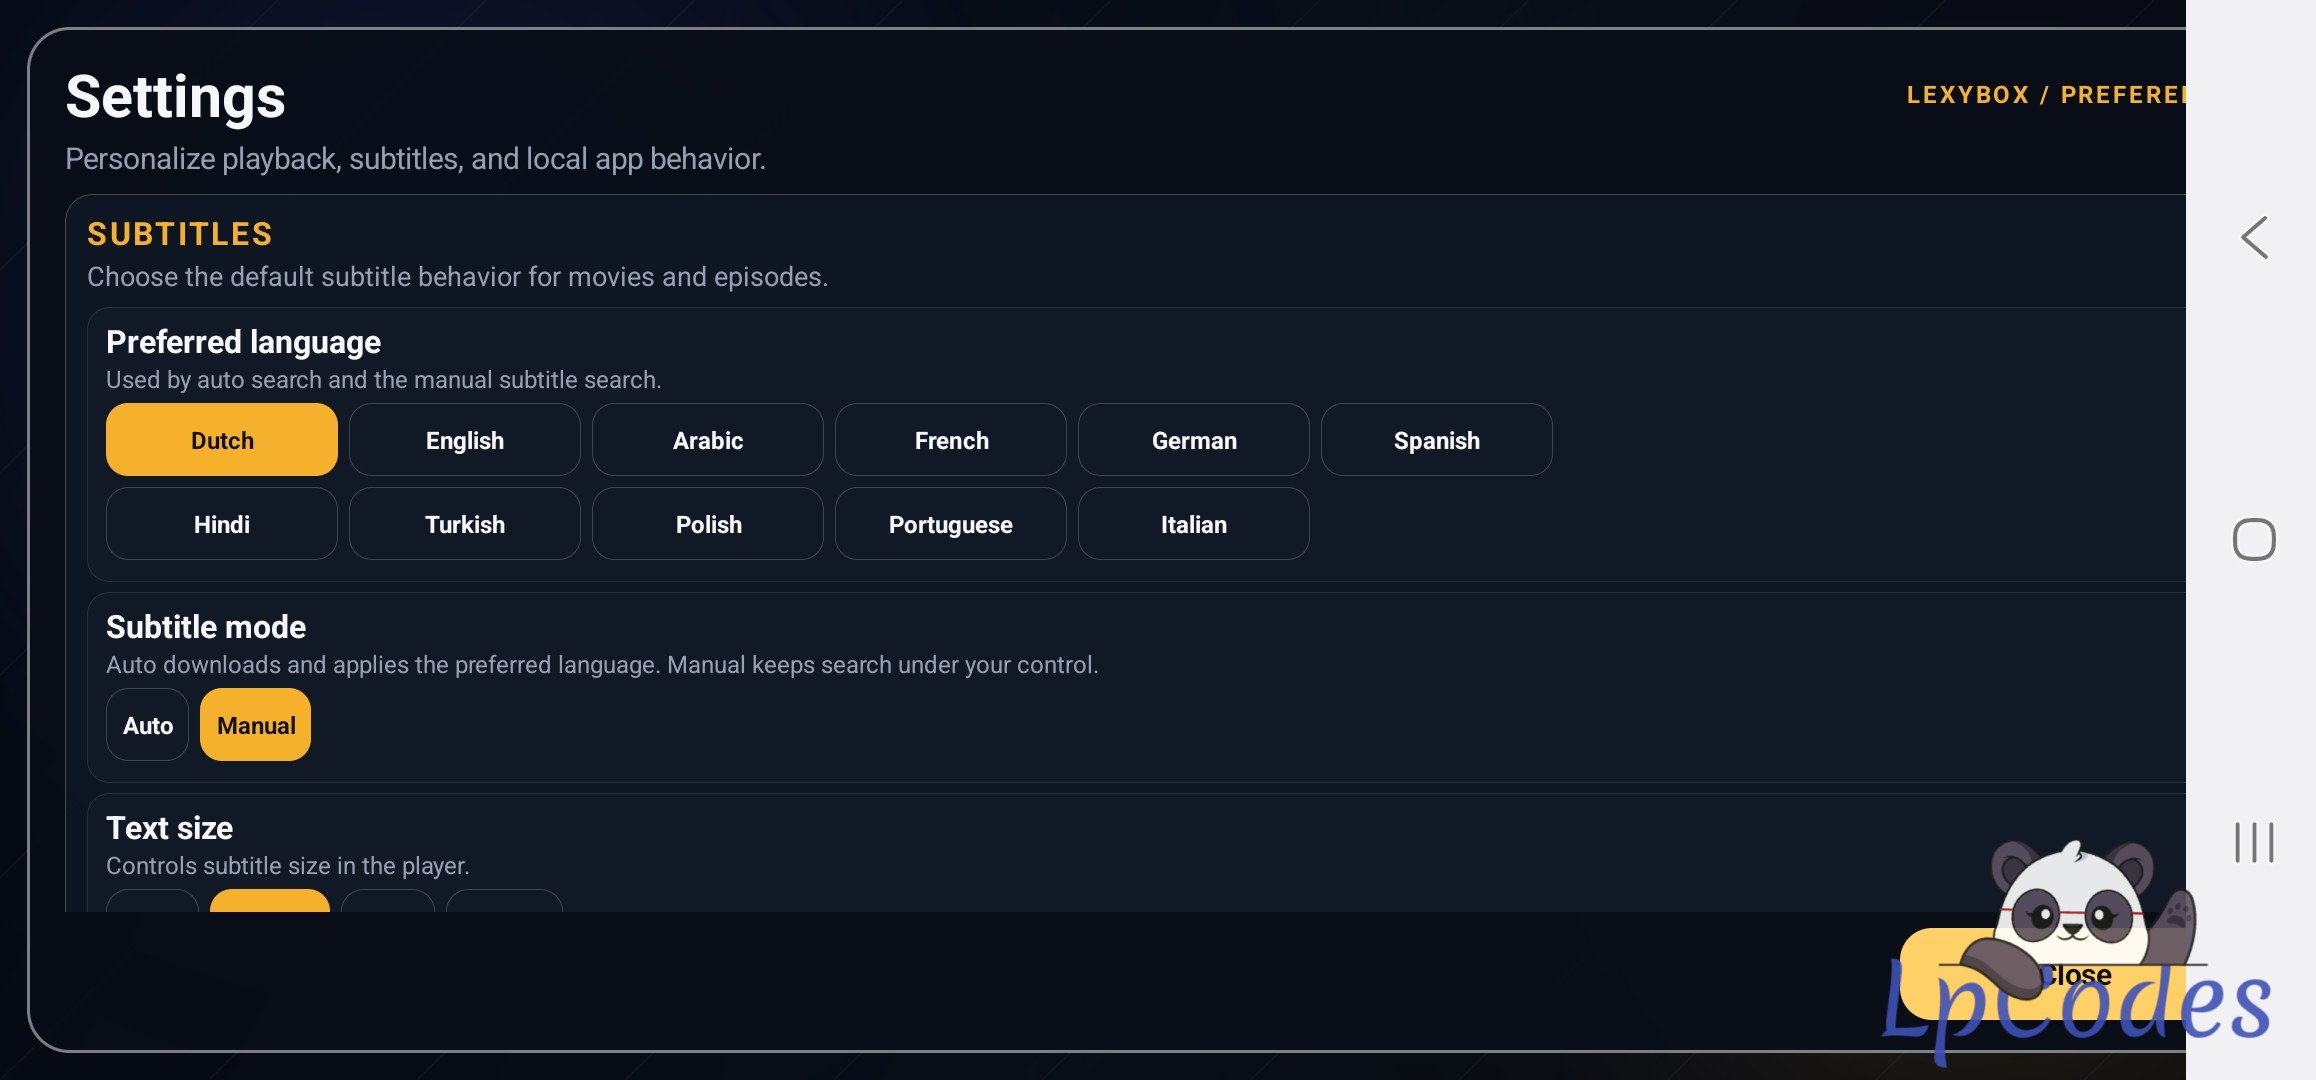This screenshot has width=2316, height=1080.
Task: Tap the Android home button
Action: 2254,540
